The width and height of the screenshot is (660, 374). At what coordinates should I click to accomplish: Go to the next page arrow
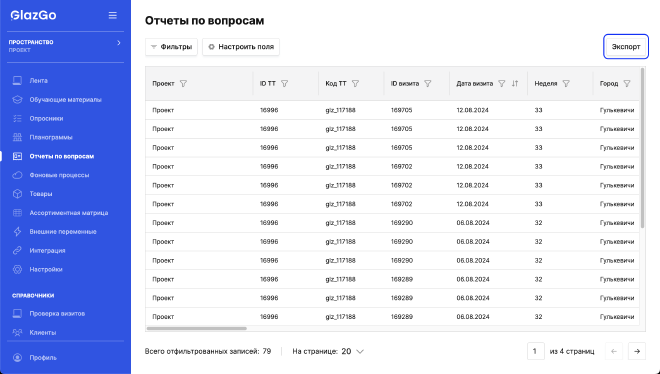coord(637,351)
